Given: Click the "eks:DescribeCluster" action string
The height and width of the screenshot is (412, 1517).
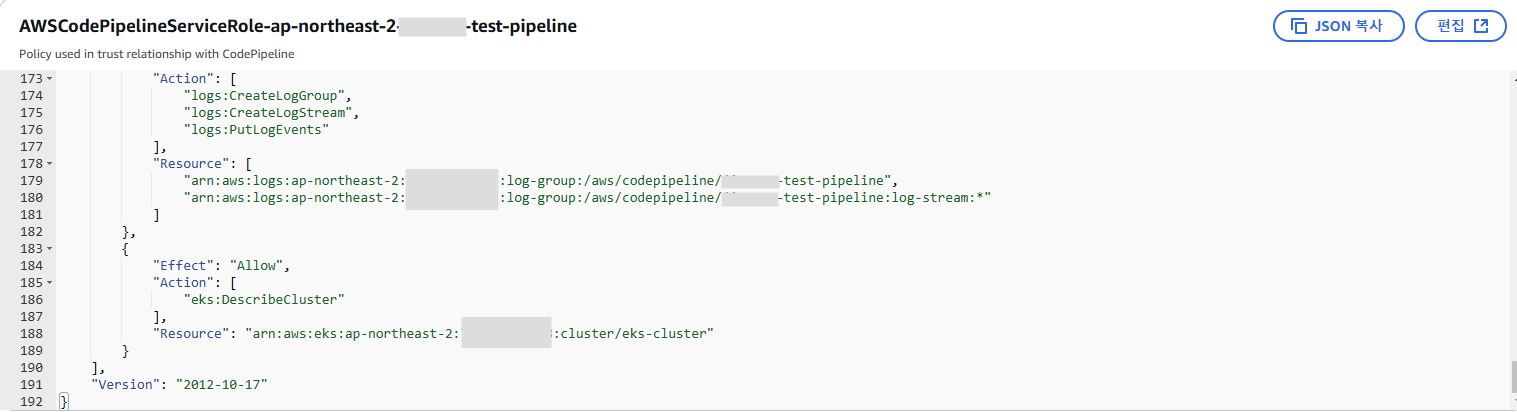Looking at the screenshot, I should click(263, 299).
